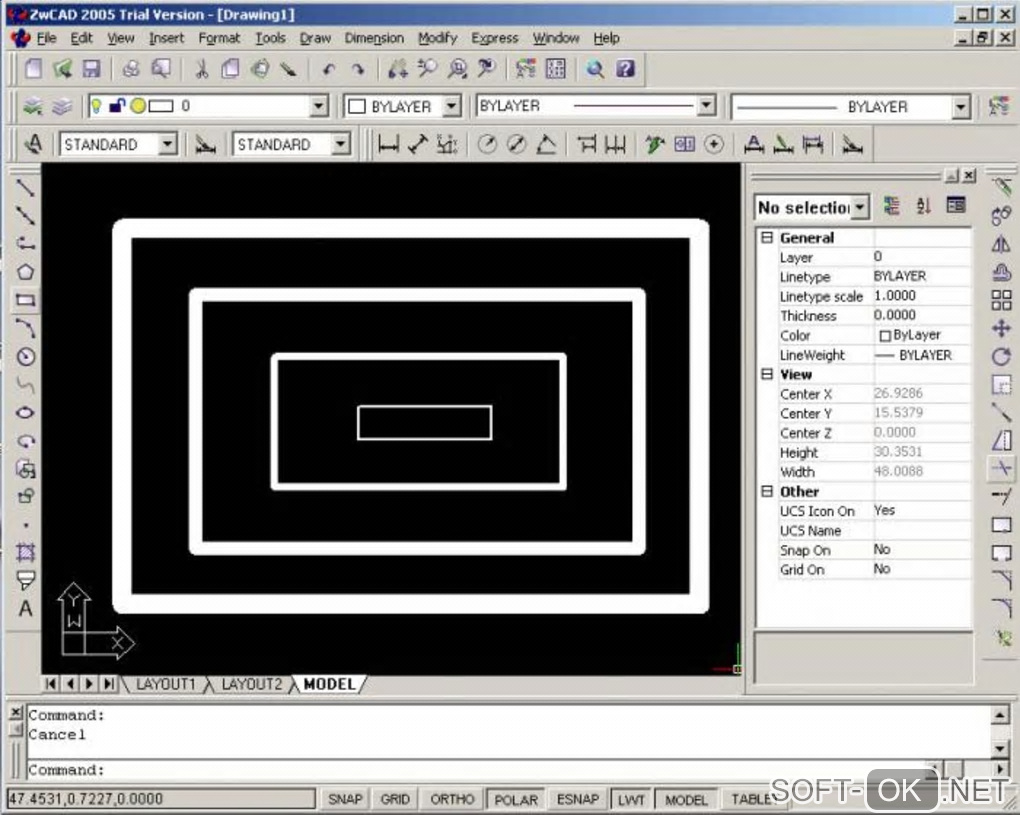Click the New drawing icon
1020x815 pixels.
[34, 68]
